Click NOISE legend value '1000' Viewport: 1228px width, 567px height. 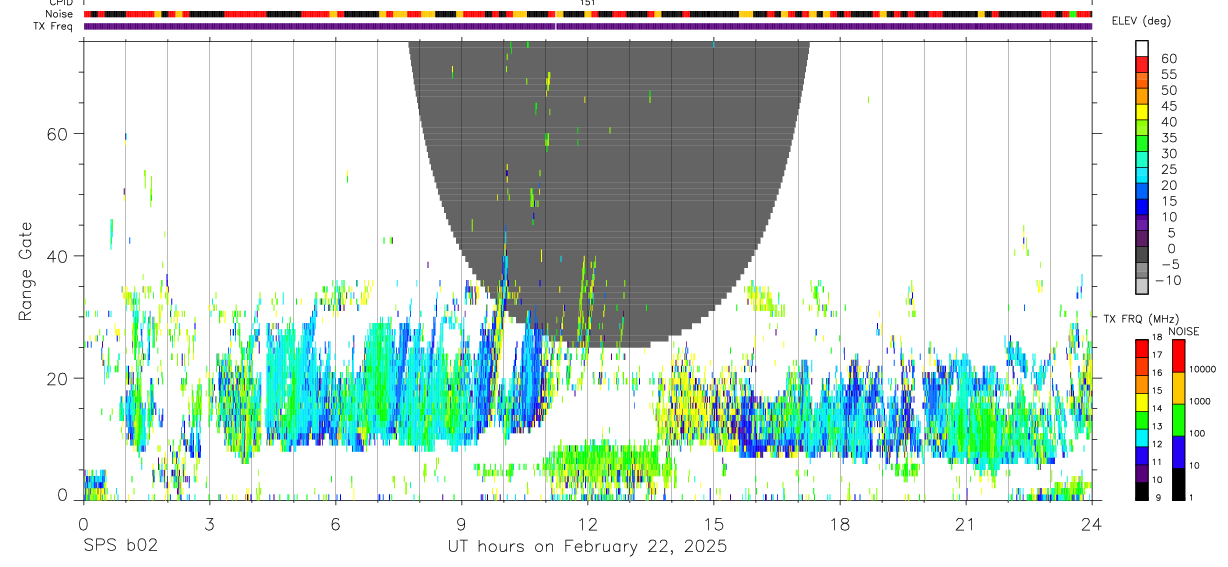point(1199,401)
